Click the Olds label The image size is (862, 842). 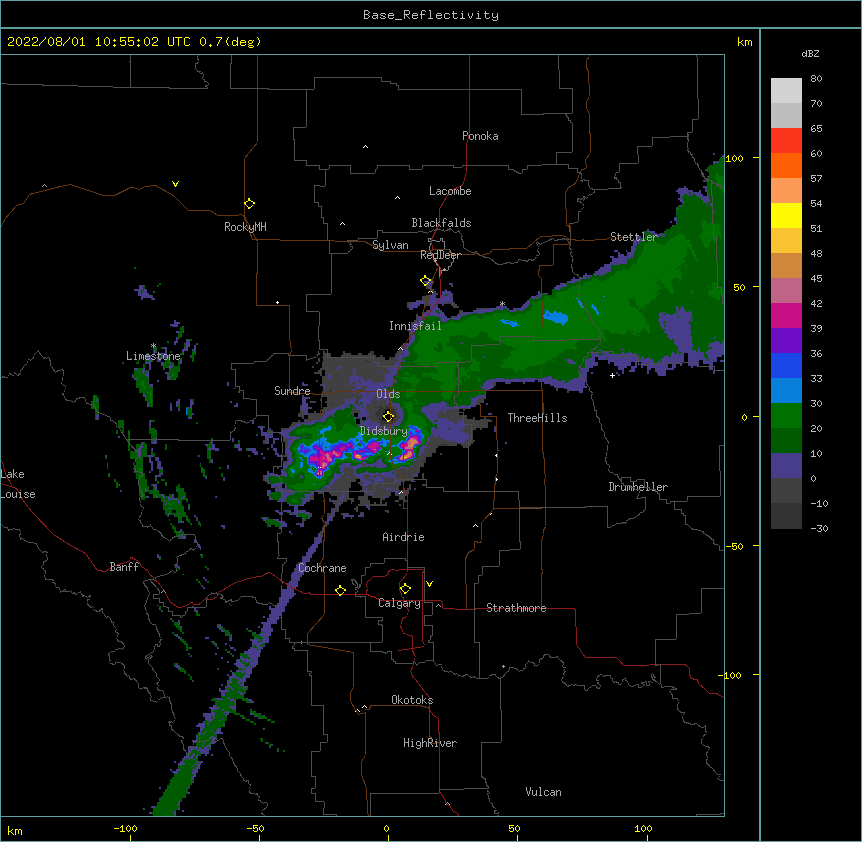388,394
